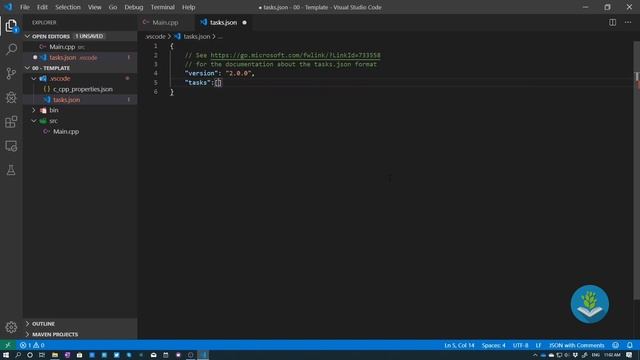Select language mode JSON with Comments

coord(576,345)
